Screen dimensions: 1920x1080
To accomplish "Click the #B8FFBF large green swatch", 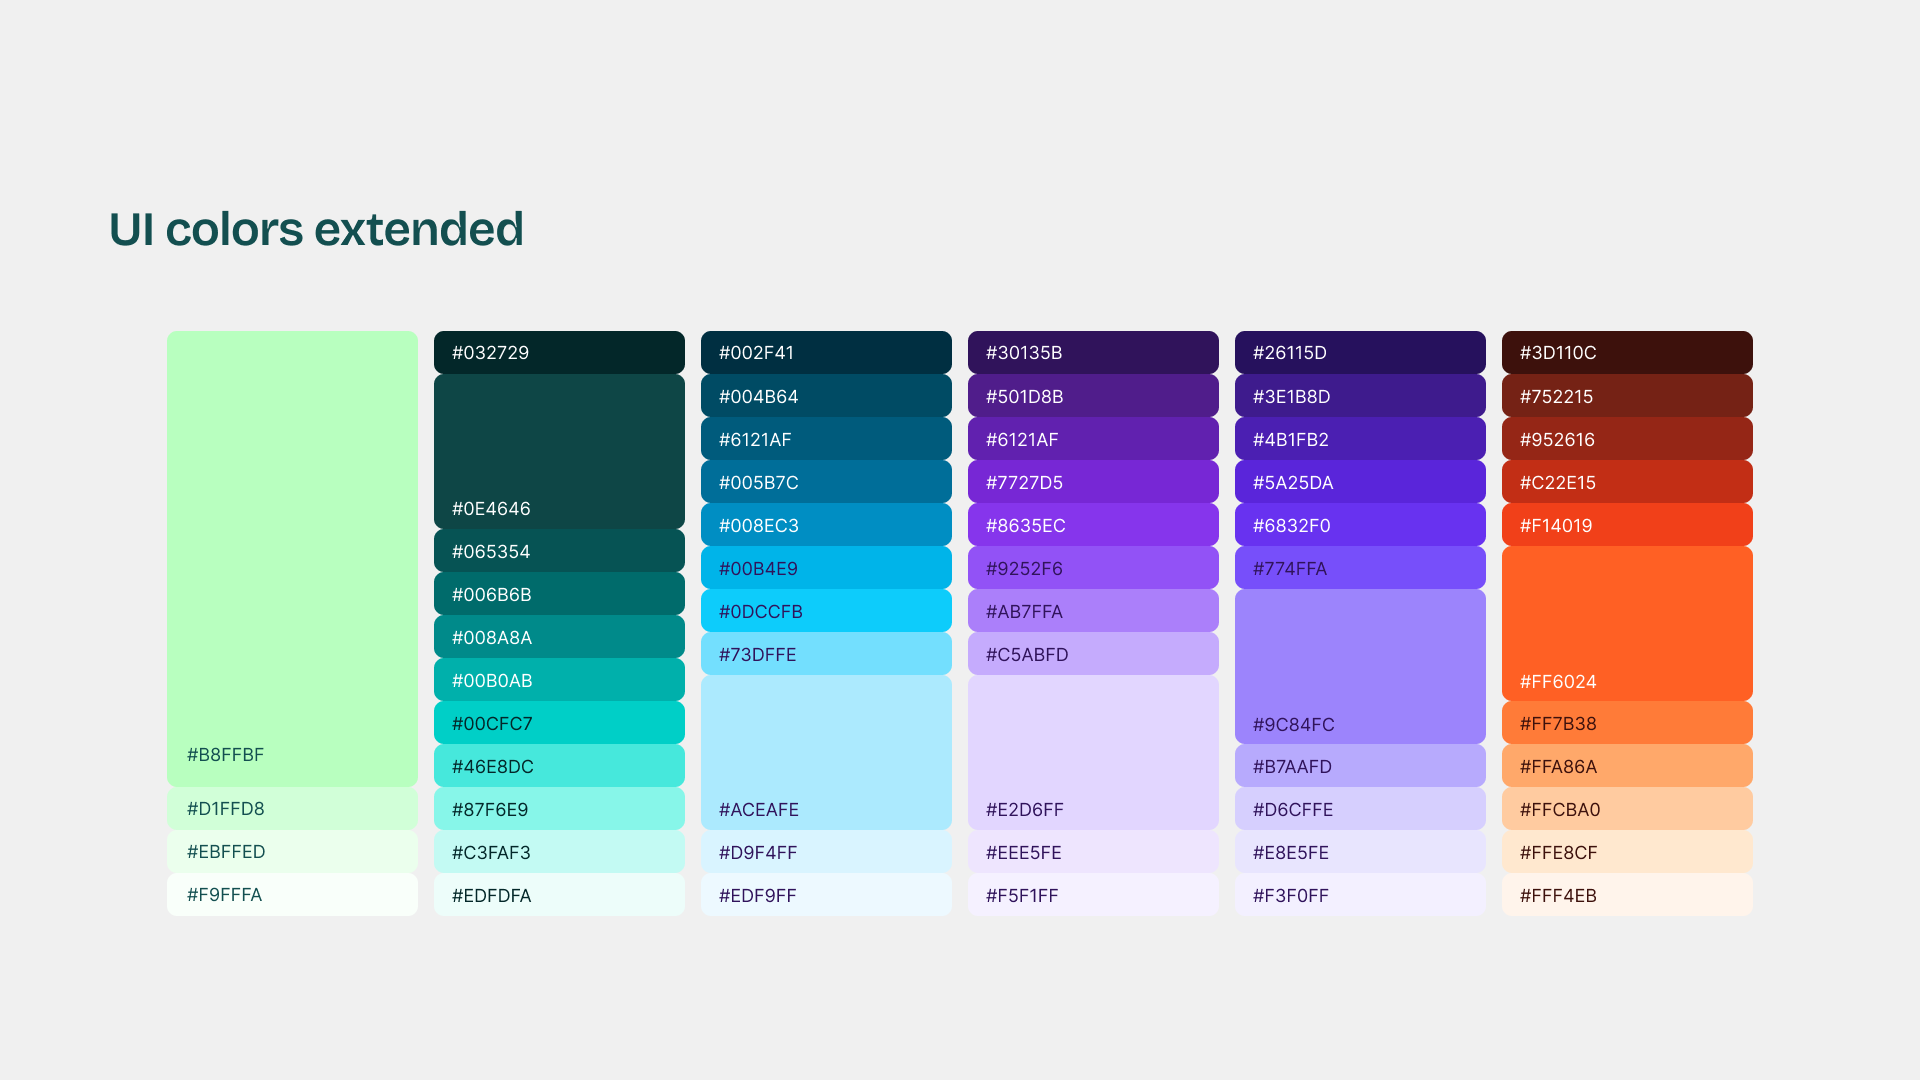I will [292, 558].
